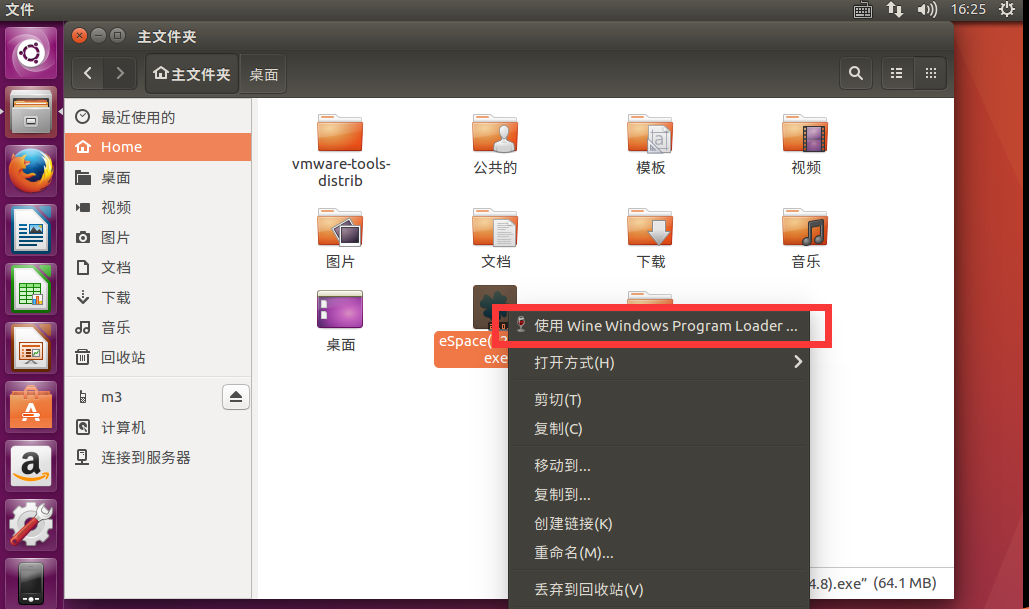Click 连接到服务器 in the sidebar
This screenshot has height=609, width=1029.
click(158, 457)
